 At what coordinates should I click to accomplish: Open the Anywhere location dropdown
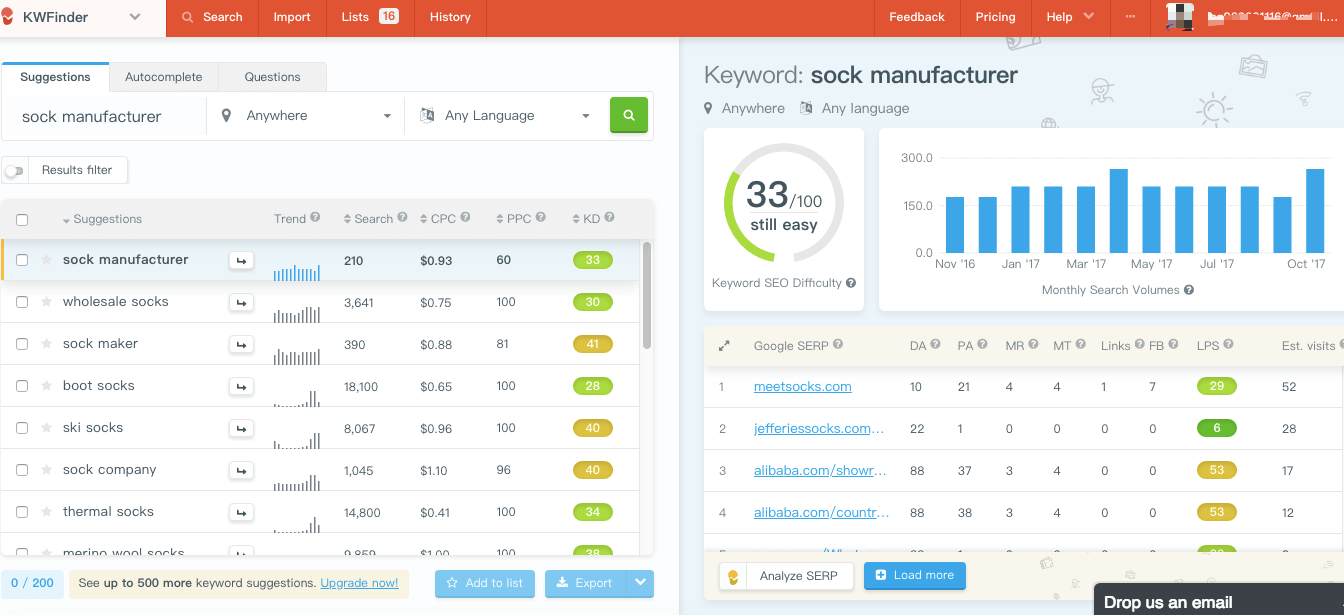point(305,116)
